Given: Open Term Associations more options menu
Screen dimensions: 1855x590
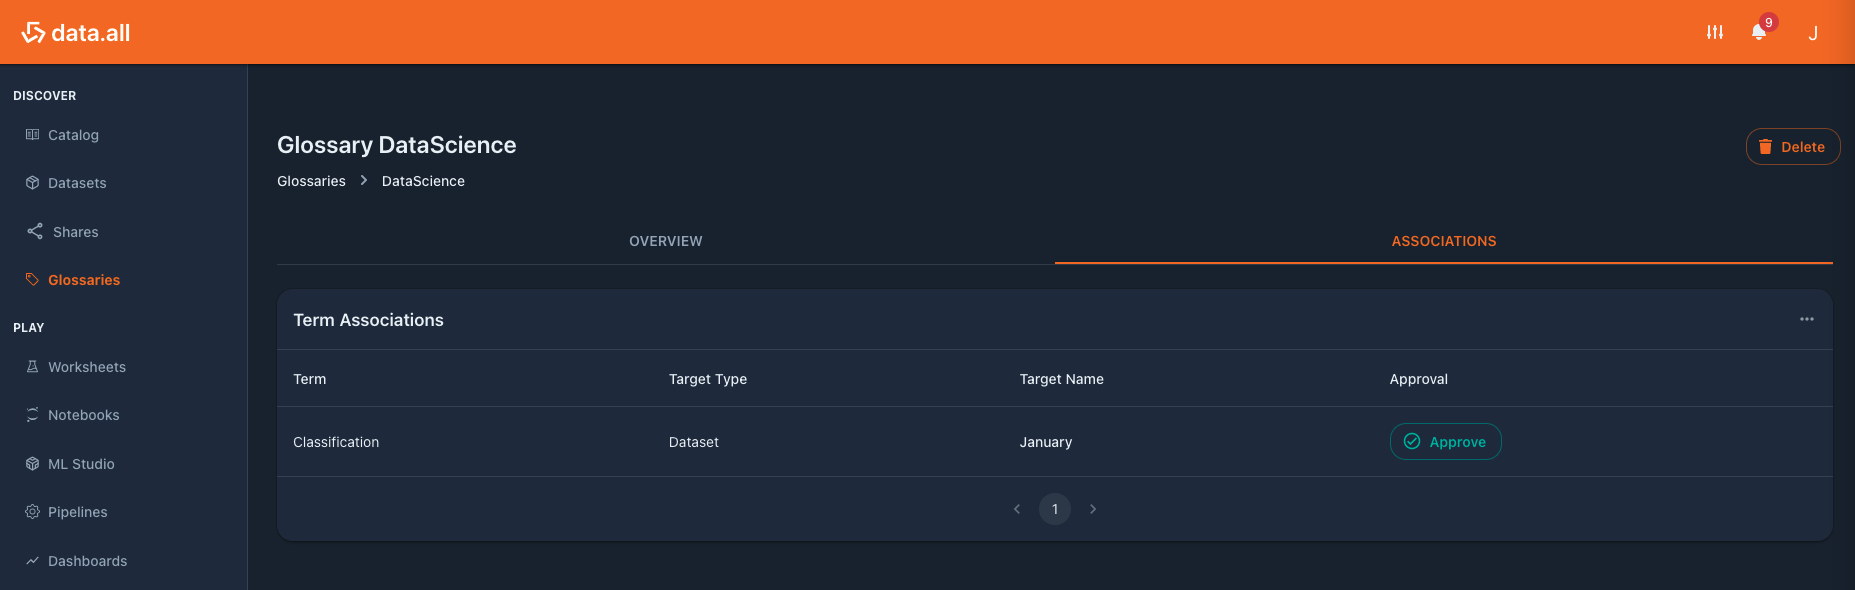Looking at the screenshot, I should 1807,319.
